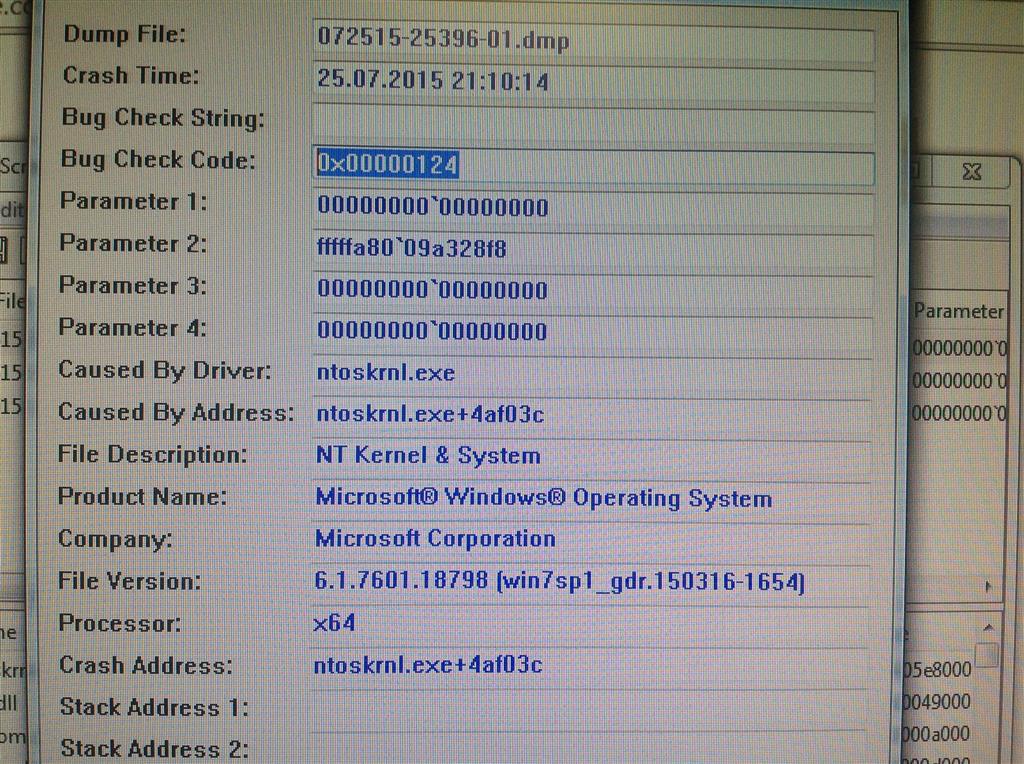Image resolution: width=1024 pixels, height=764 pixels.
Task: Click the Crash Time label
Action: tap(131, 76)
